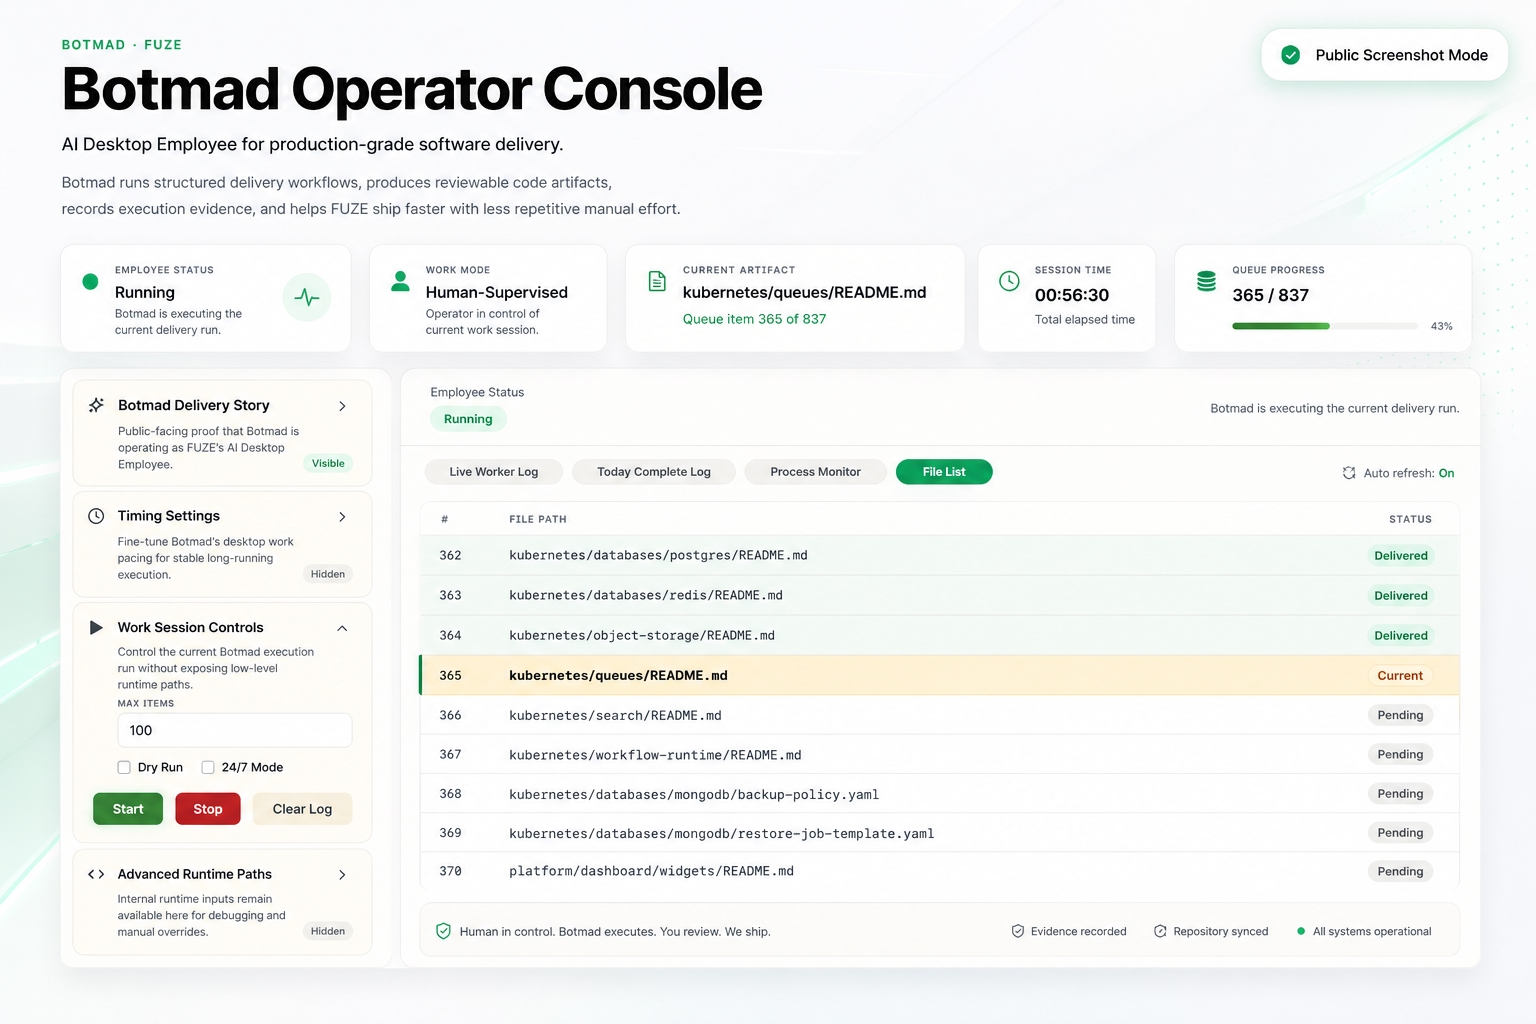The width and height of the screenshot is (1536, 1024).
Task: Click the Pending badge on the dashboard widgets row
Action: tap(1400, 871)
